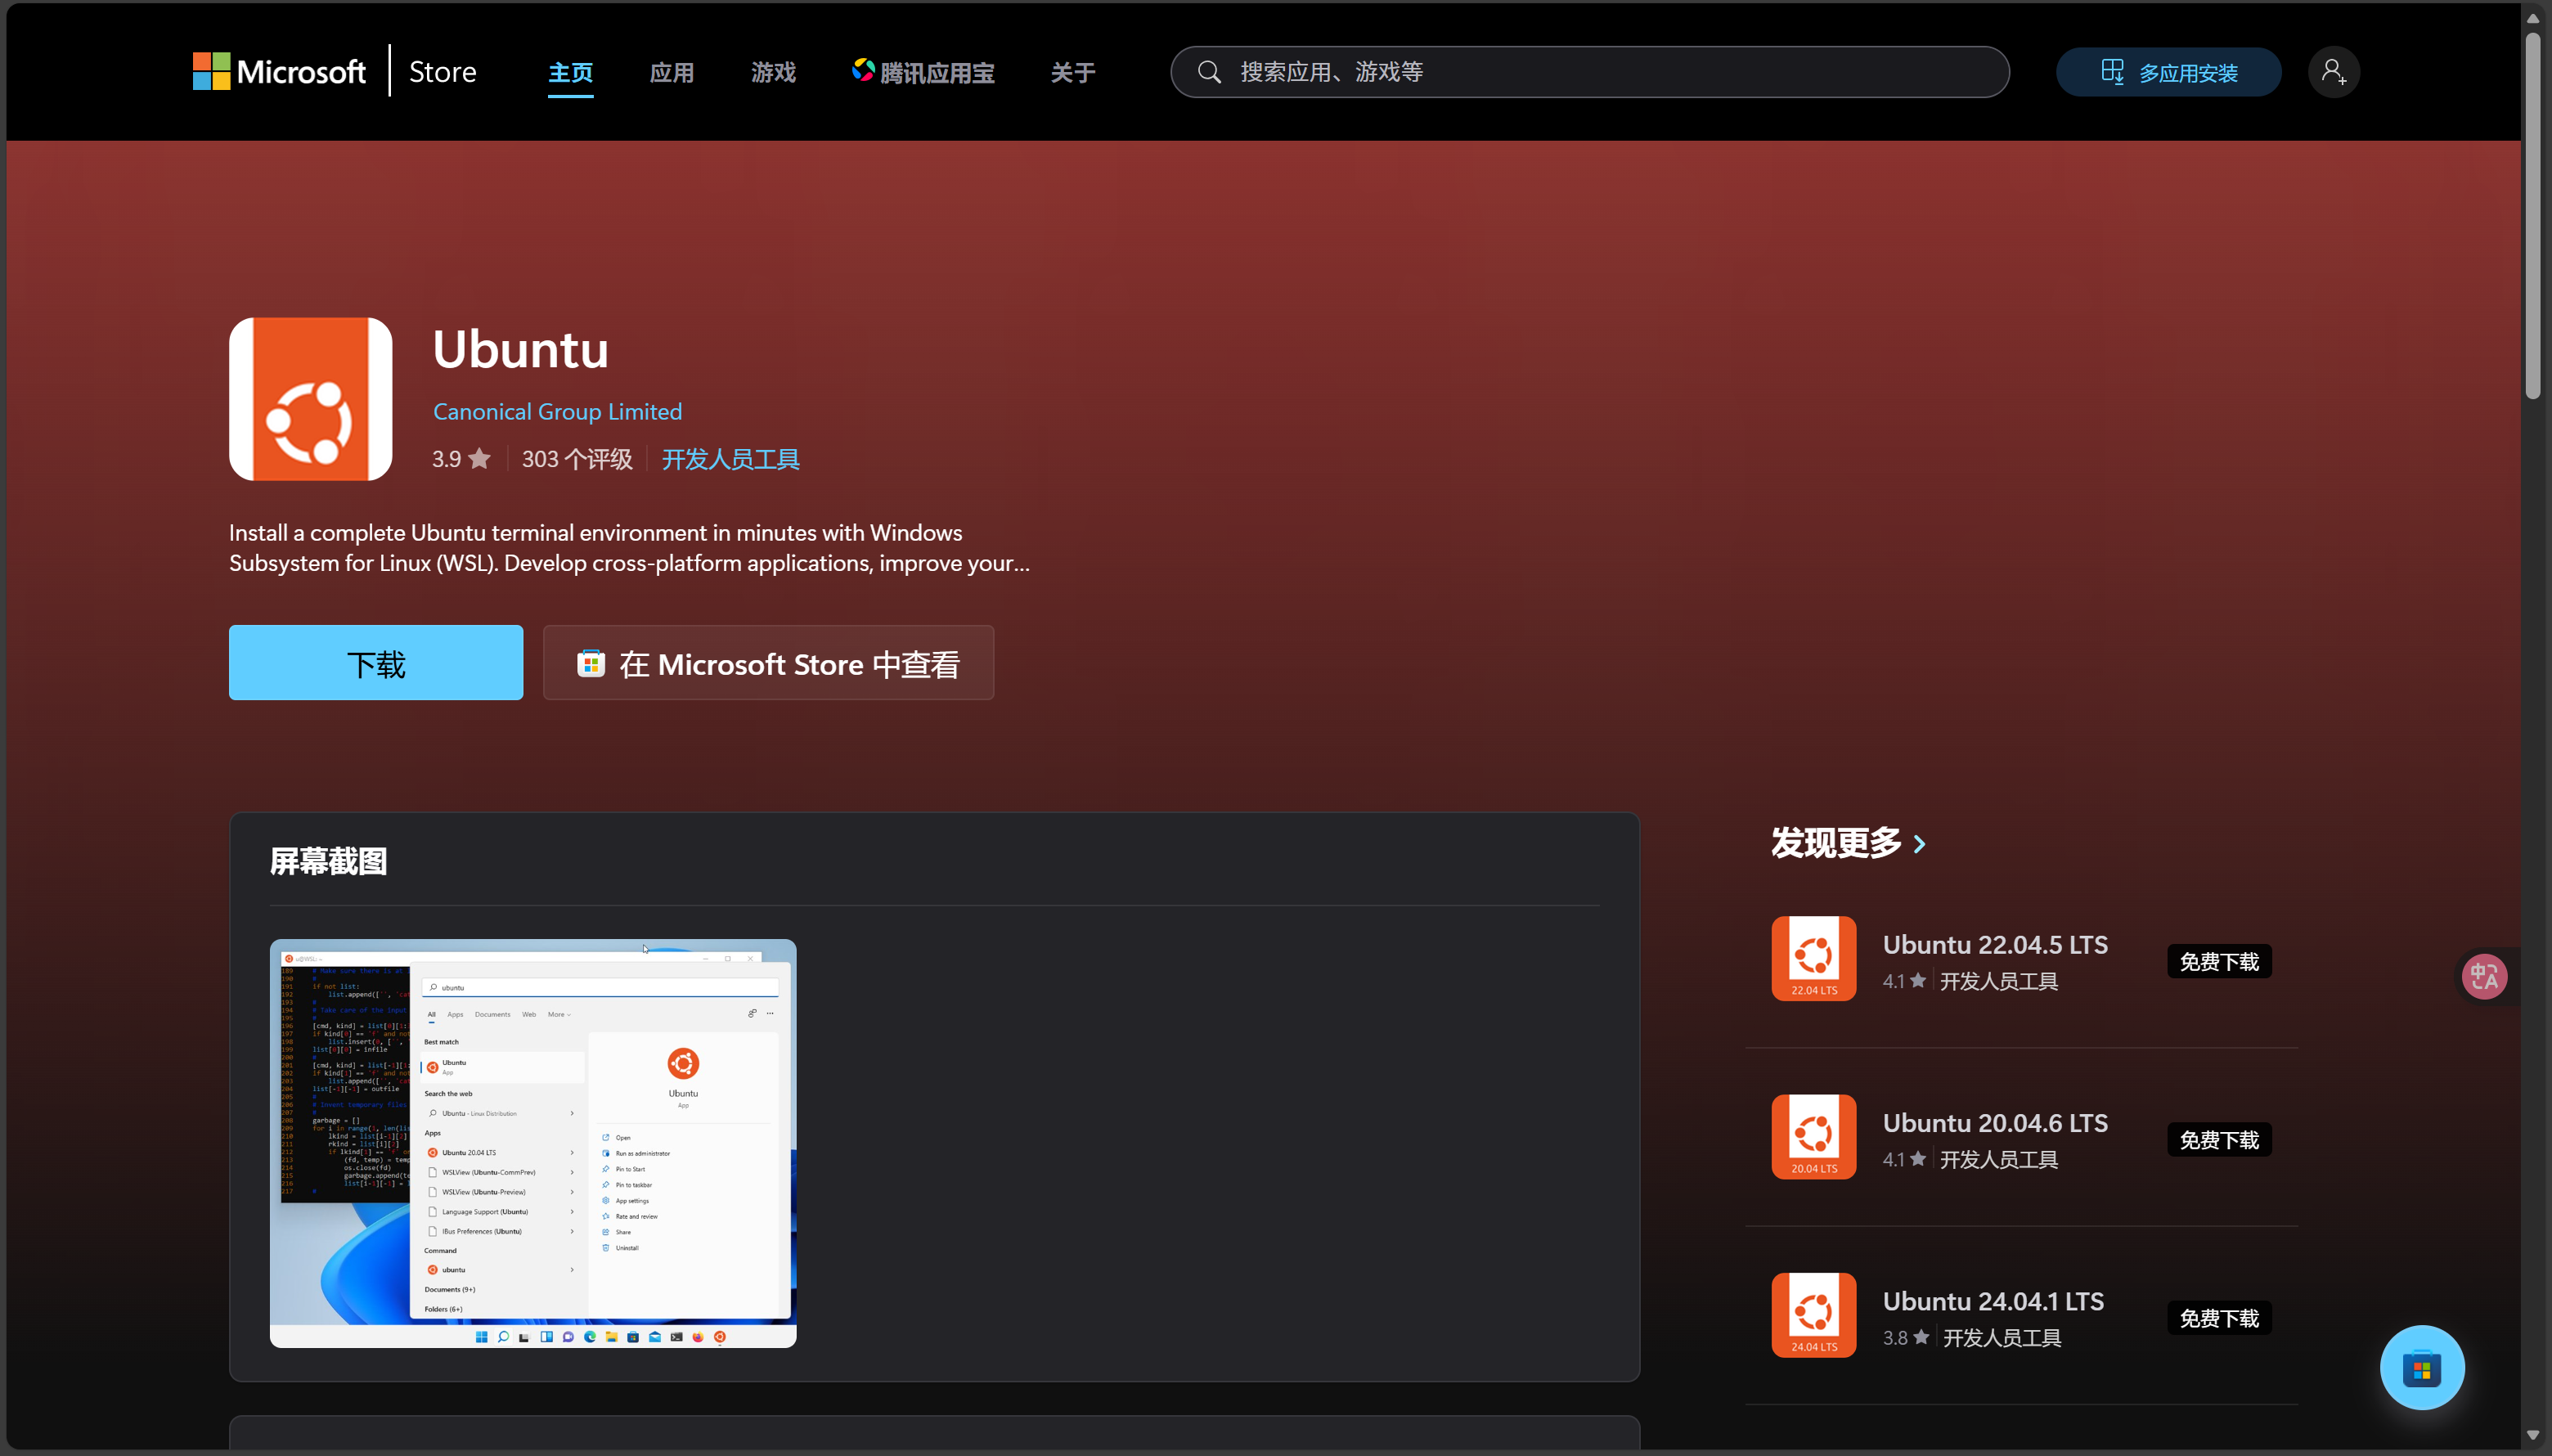Screen dimensions: 2552x1456
Task: Switch to the 应用 tab
Action: [671, 73]
